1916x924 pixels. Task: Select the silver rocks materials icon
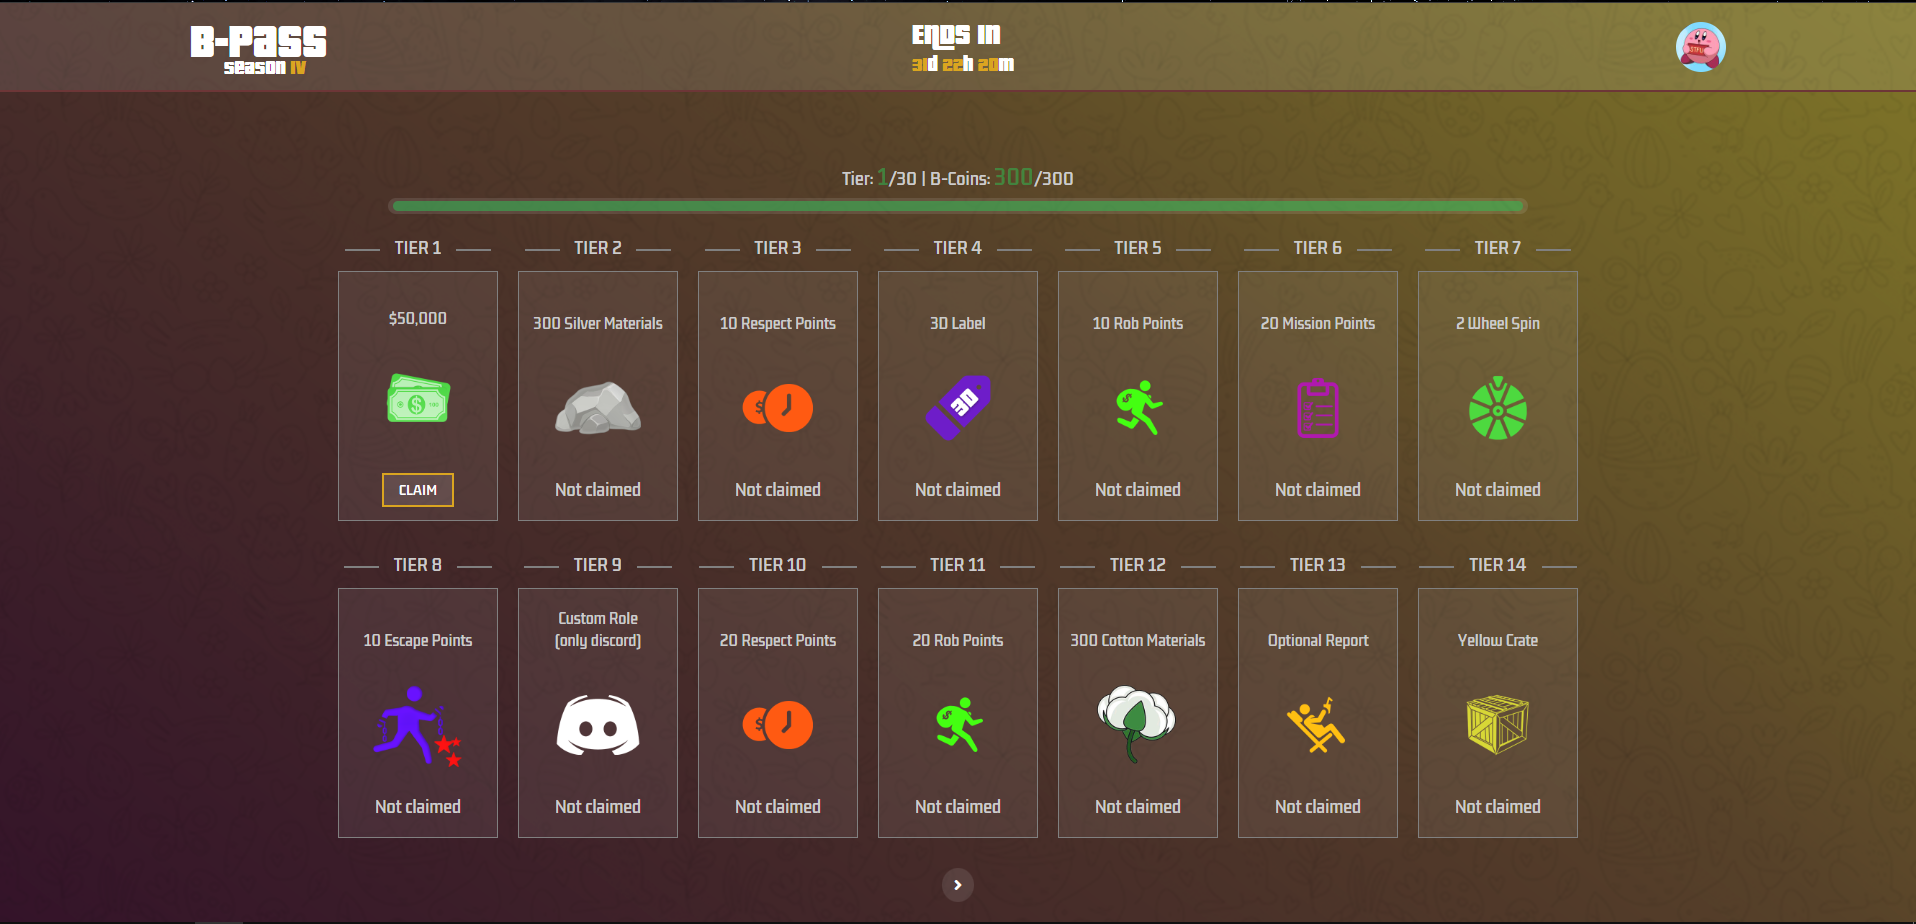pos(598,408)
